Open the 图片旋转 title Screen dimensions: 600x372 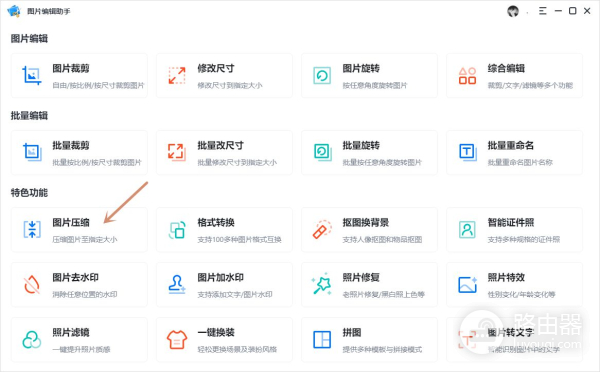point(361,69)
